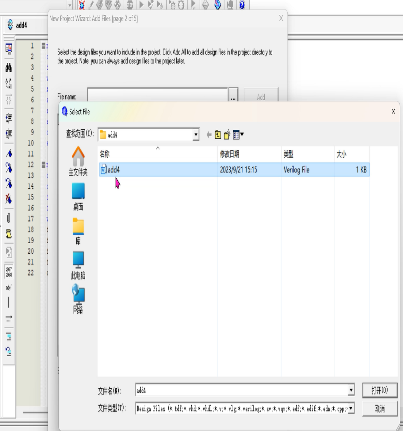Expand the look-in folder add4 dropdown

tap(196, 135)
